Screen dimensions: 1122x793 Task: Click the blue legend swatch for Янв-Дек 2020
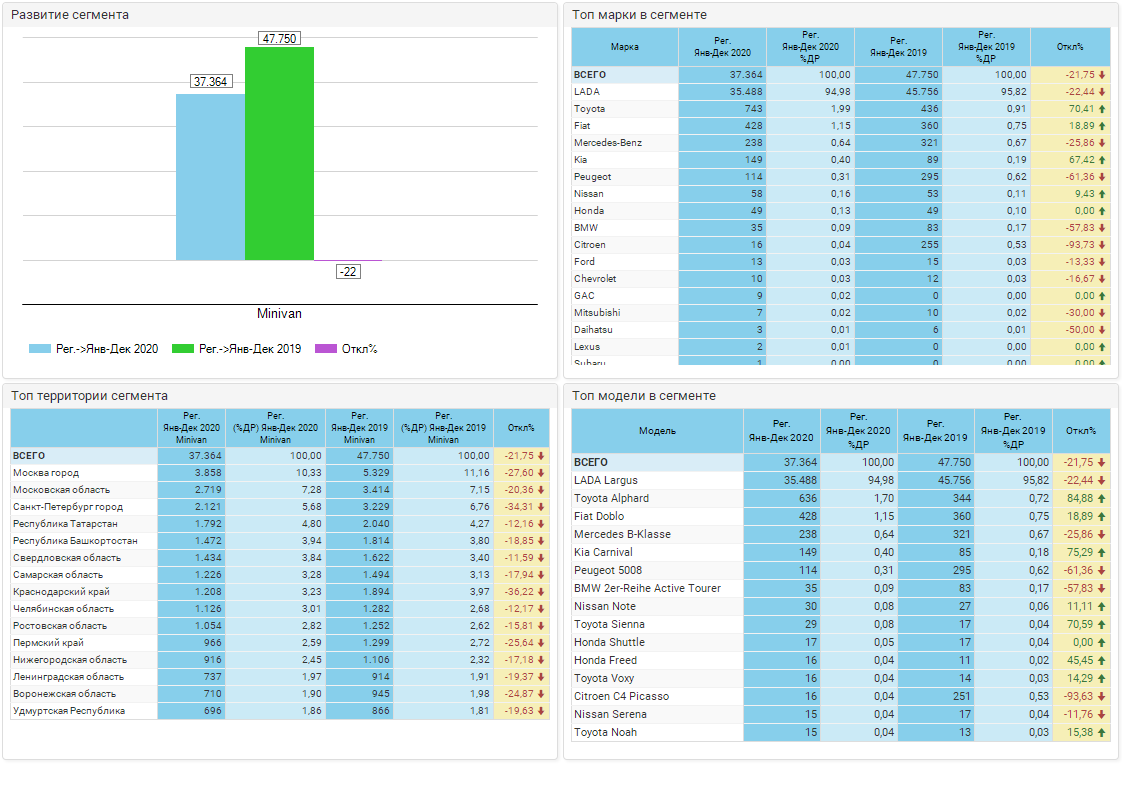pos(40,349)
